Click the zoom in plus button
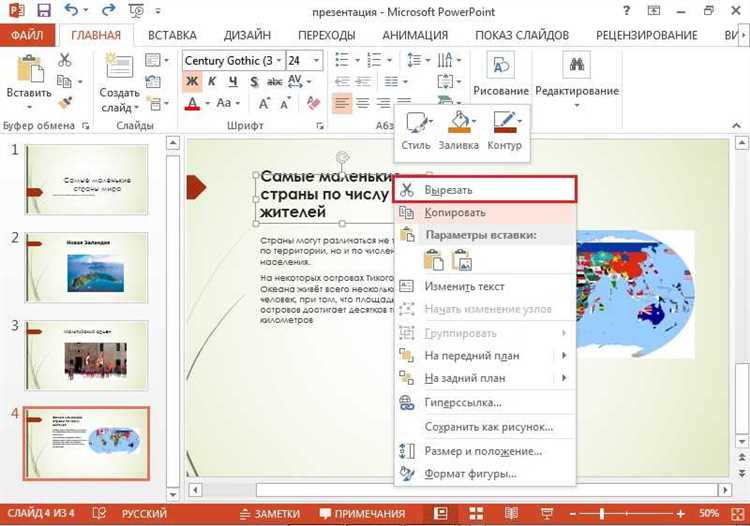Image resolution: width=750 pixels, height=526 pixels. pyautogui.click(x=681, y=514)
